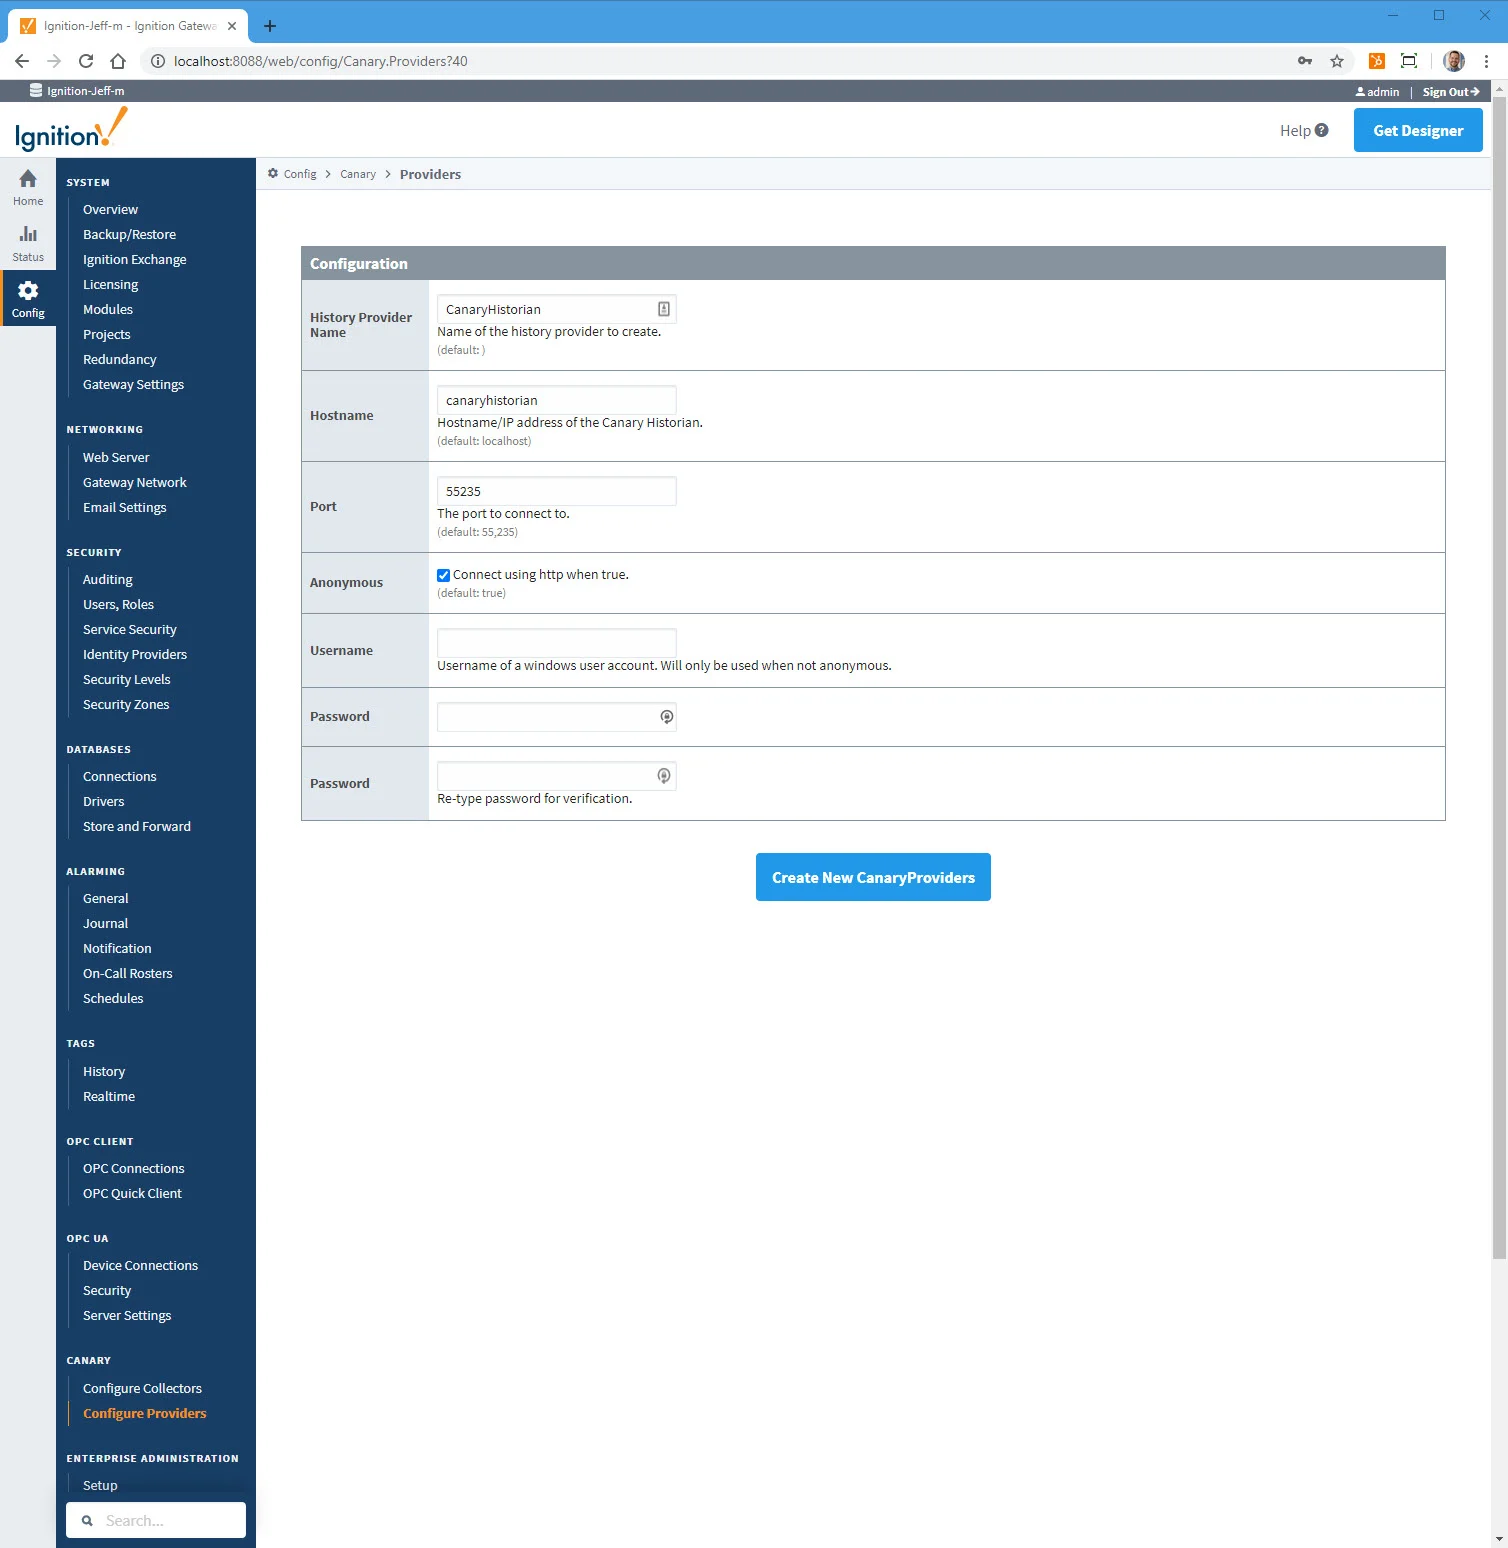The width and height of the screenshot is (1508, 1548).
Task: Open On-Call Rosters page
Action: point(128,973)
